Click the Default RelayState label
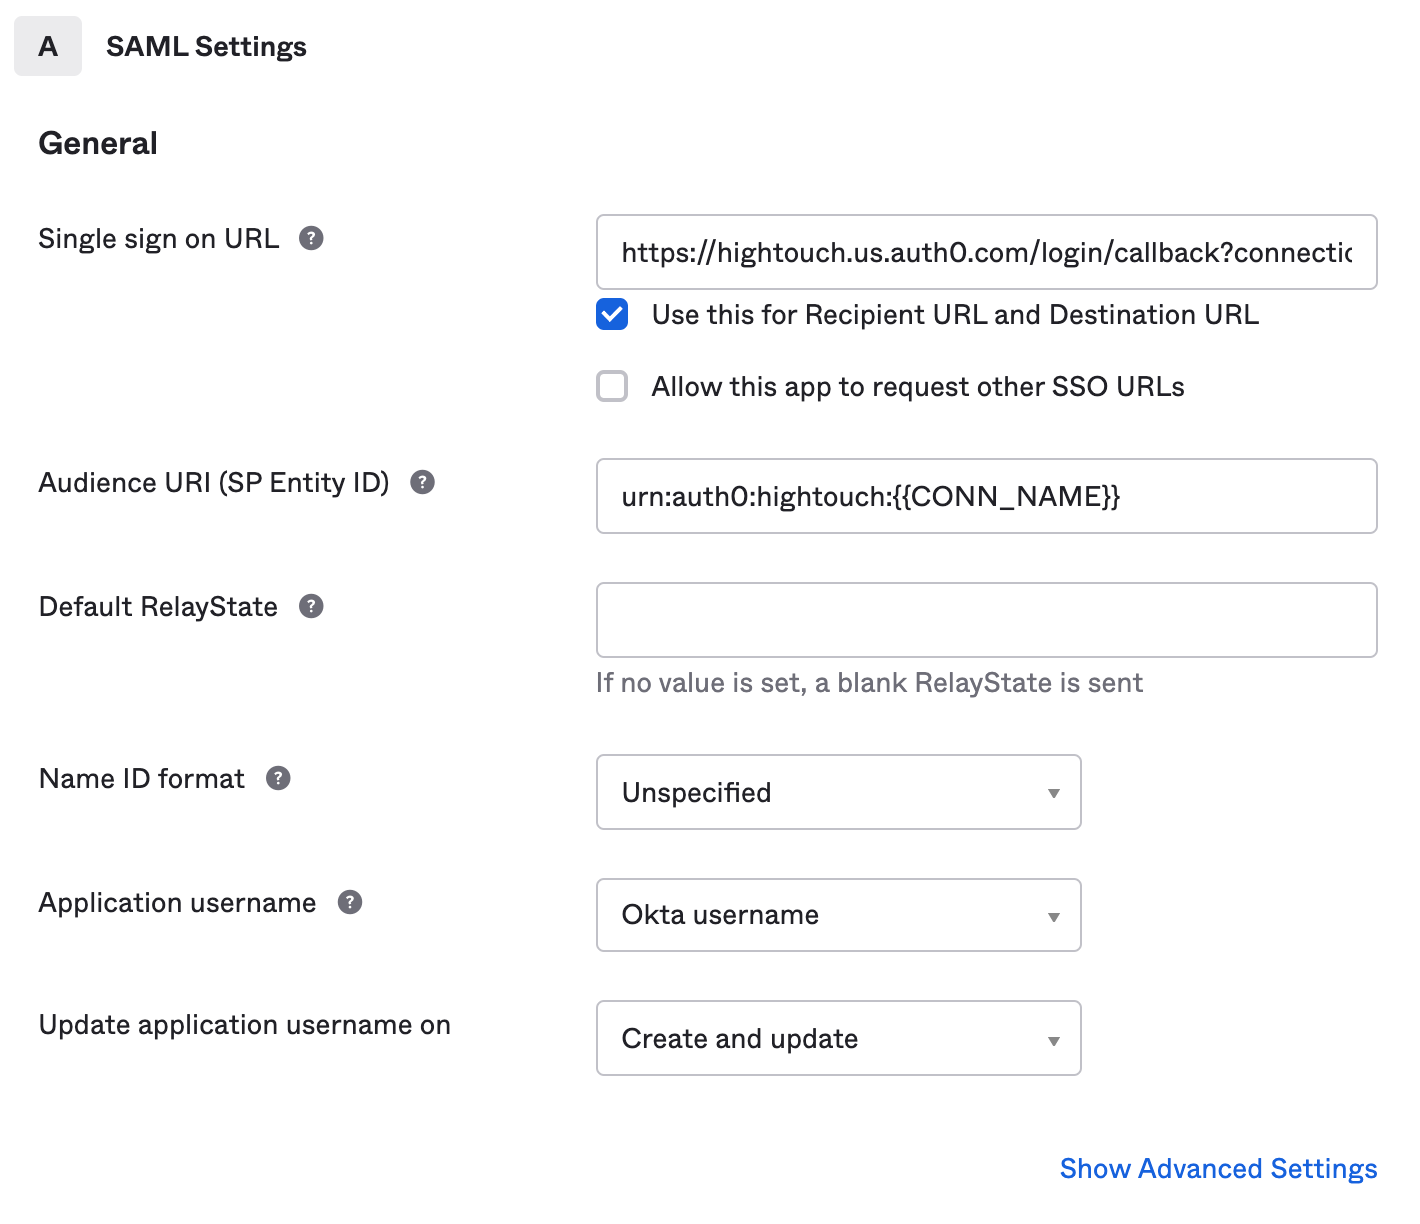 tap(158, 607)
